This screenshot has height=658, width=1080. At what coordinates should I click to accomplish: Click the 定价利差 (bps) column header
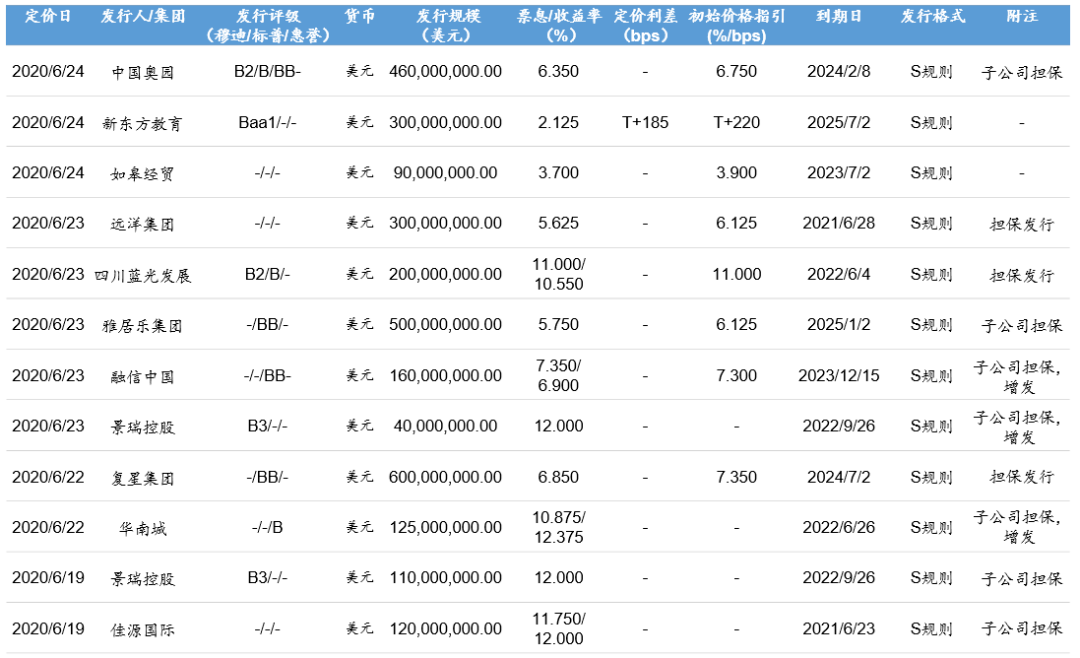(645, 25)
